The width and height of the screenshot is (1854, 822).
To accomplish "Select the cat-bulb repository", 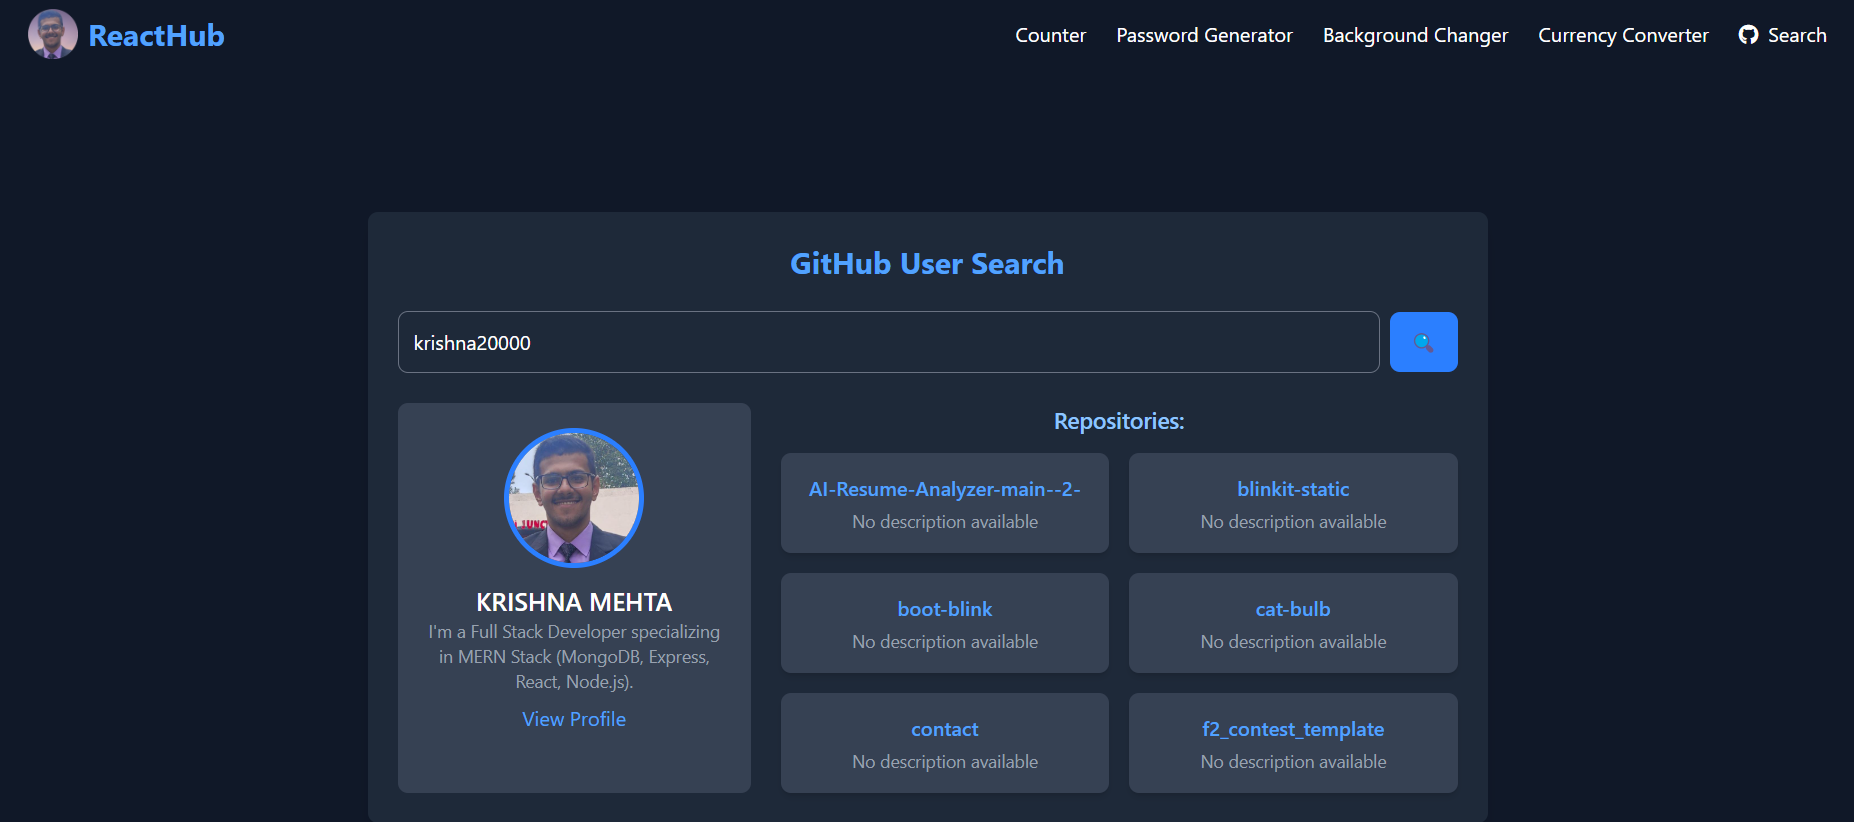I will (1293, 609).
